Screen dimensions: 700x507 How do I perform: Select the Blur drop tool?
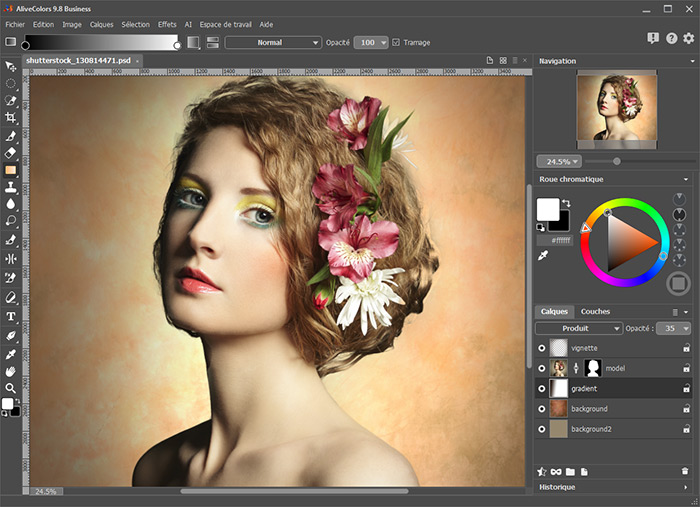tap(10, 204)
